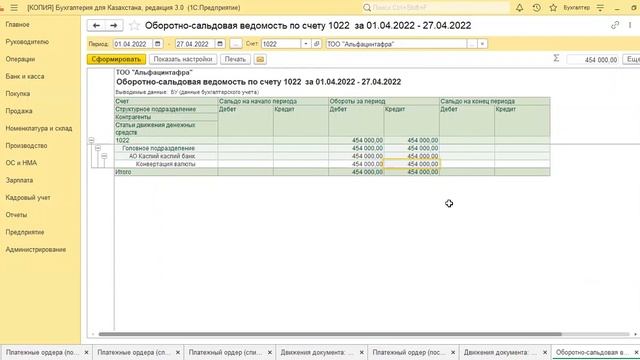Close the Платежный ордер (спи... tab
Image resolution: width=640 pixels, height=360 pixels.
tap(269, 352)
